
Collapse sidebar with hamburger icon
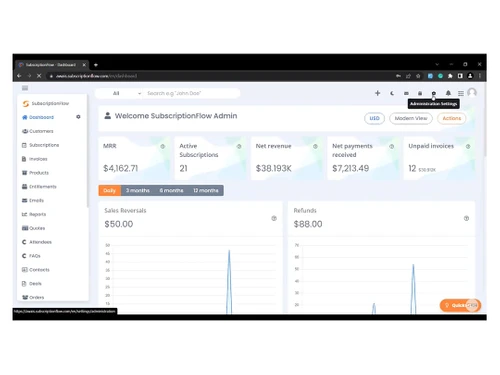point(25,88)
